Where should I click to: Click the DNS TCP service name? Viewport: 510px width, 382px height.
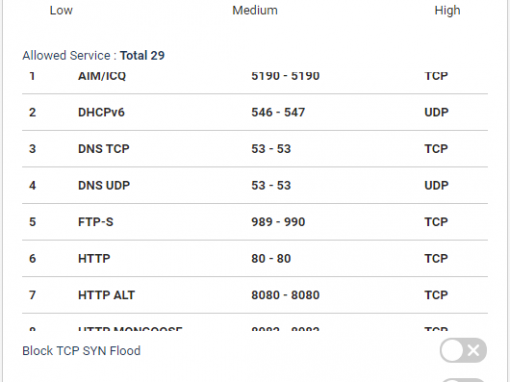pyautogui.click(x=104, y=149)
